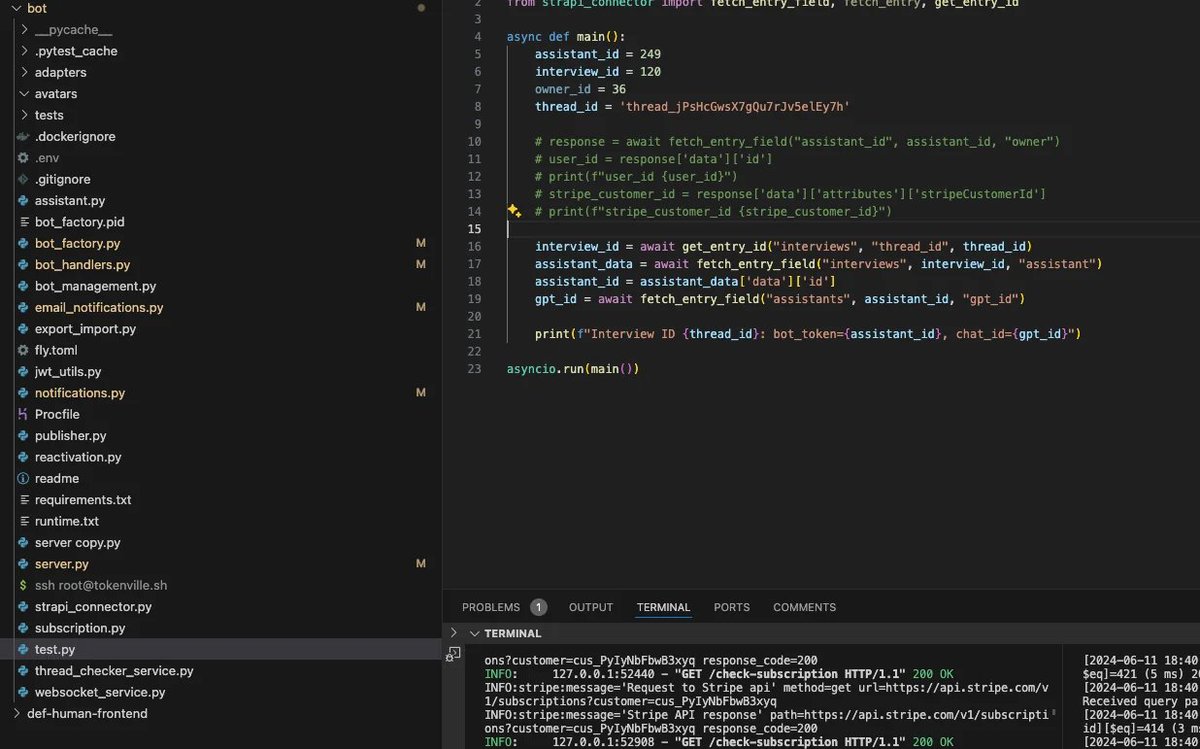
Task: Switch to the OUTPUT tab
Action: click(x=591, y=607)
